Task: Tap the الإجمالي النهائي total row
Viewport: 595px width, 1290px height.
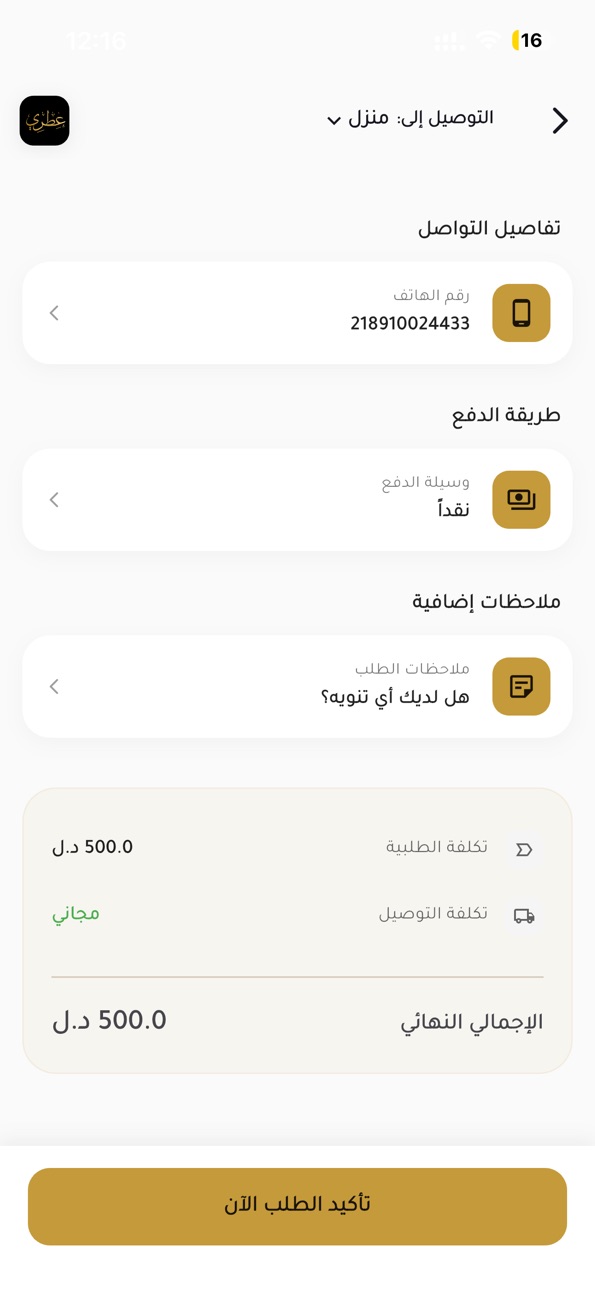Action: coord(297,1021)
